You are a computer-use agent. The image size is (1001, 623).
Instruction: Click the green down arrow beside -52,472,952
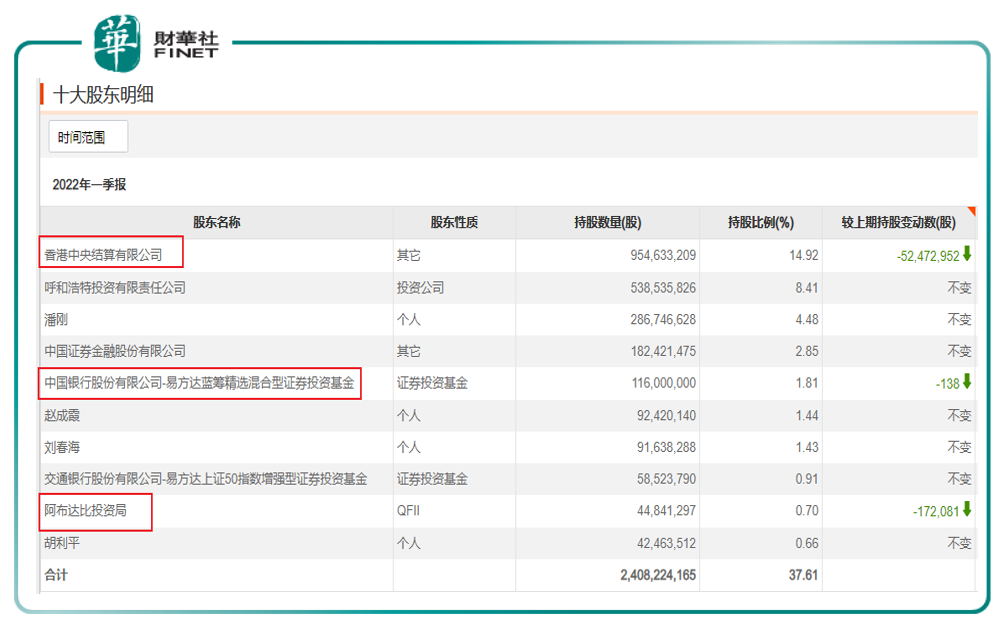[x=967, y=254]
